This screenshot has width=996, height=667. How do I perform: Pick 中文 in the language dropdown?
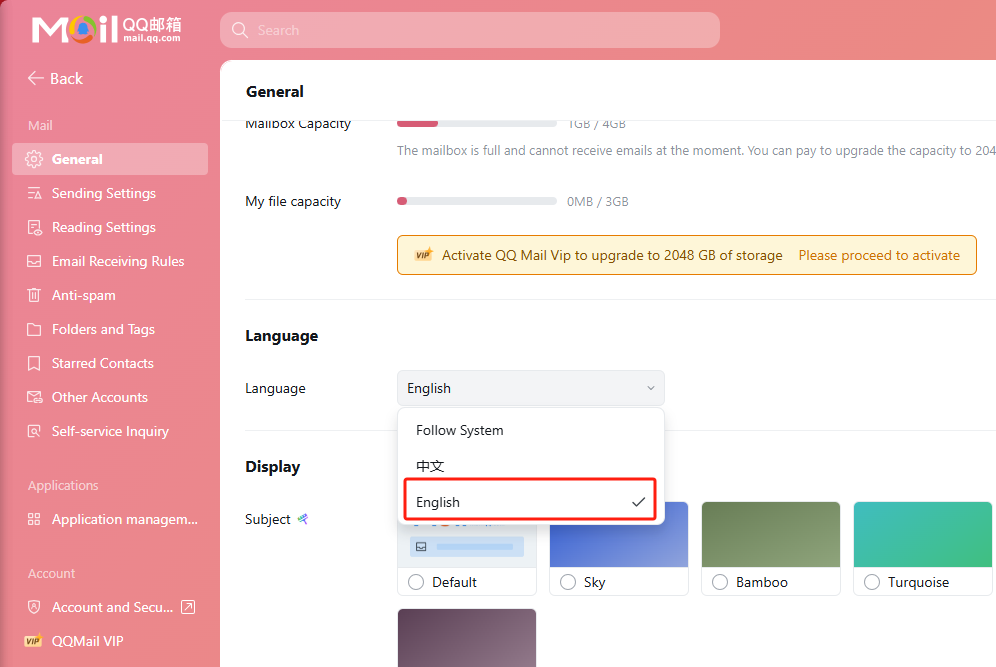tap(430, 466)
